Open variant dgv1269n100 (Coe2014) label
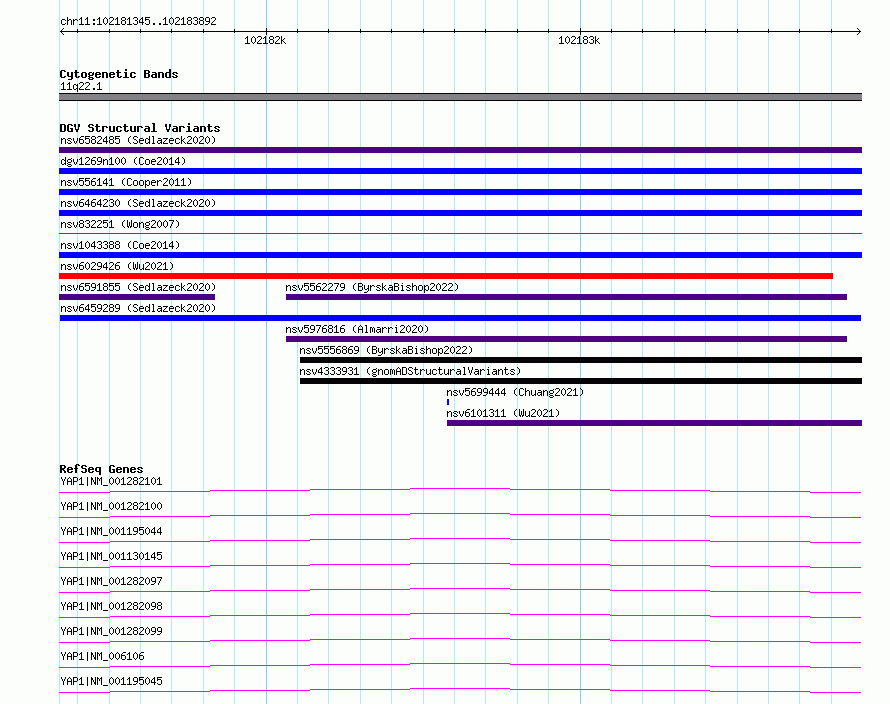The width and height of the screenshot is (890, 704). click(123, 161)
